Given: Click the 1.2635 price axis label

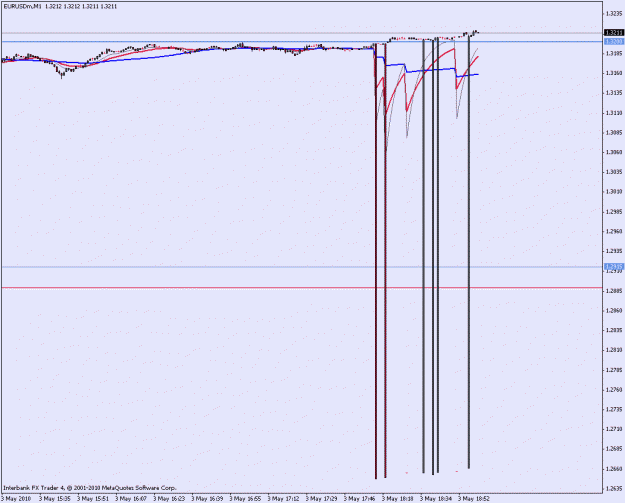Looking at the screenshot, I should tap(614, 488).
